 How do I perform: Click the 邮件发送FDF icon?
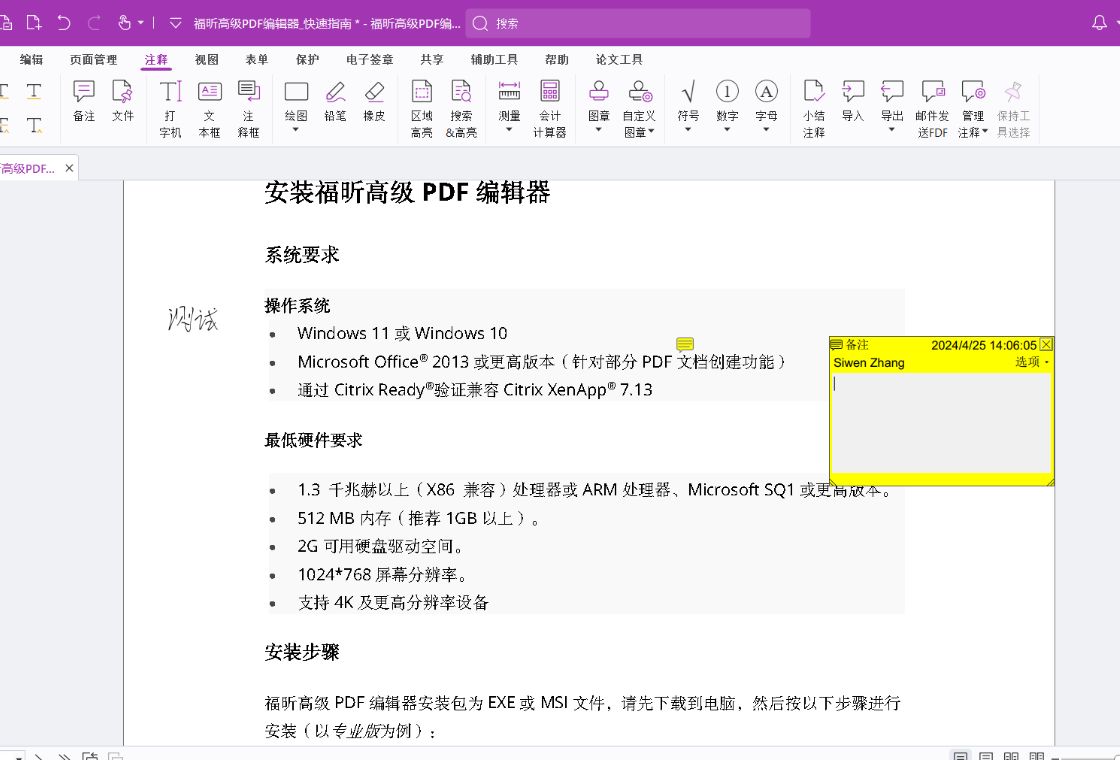(932, 109)
